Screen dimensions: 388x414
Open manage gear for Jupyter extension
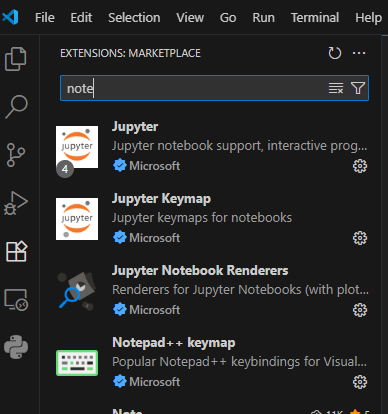coord(360,166)
